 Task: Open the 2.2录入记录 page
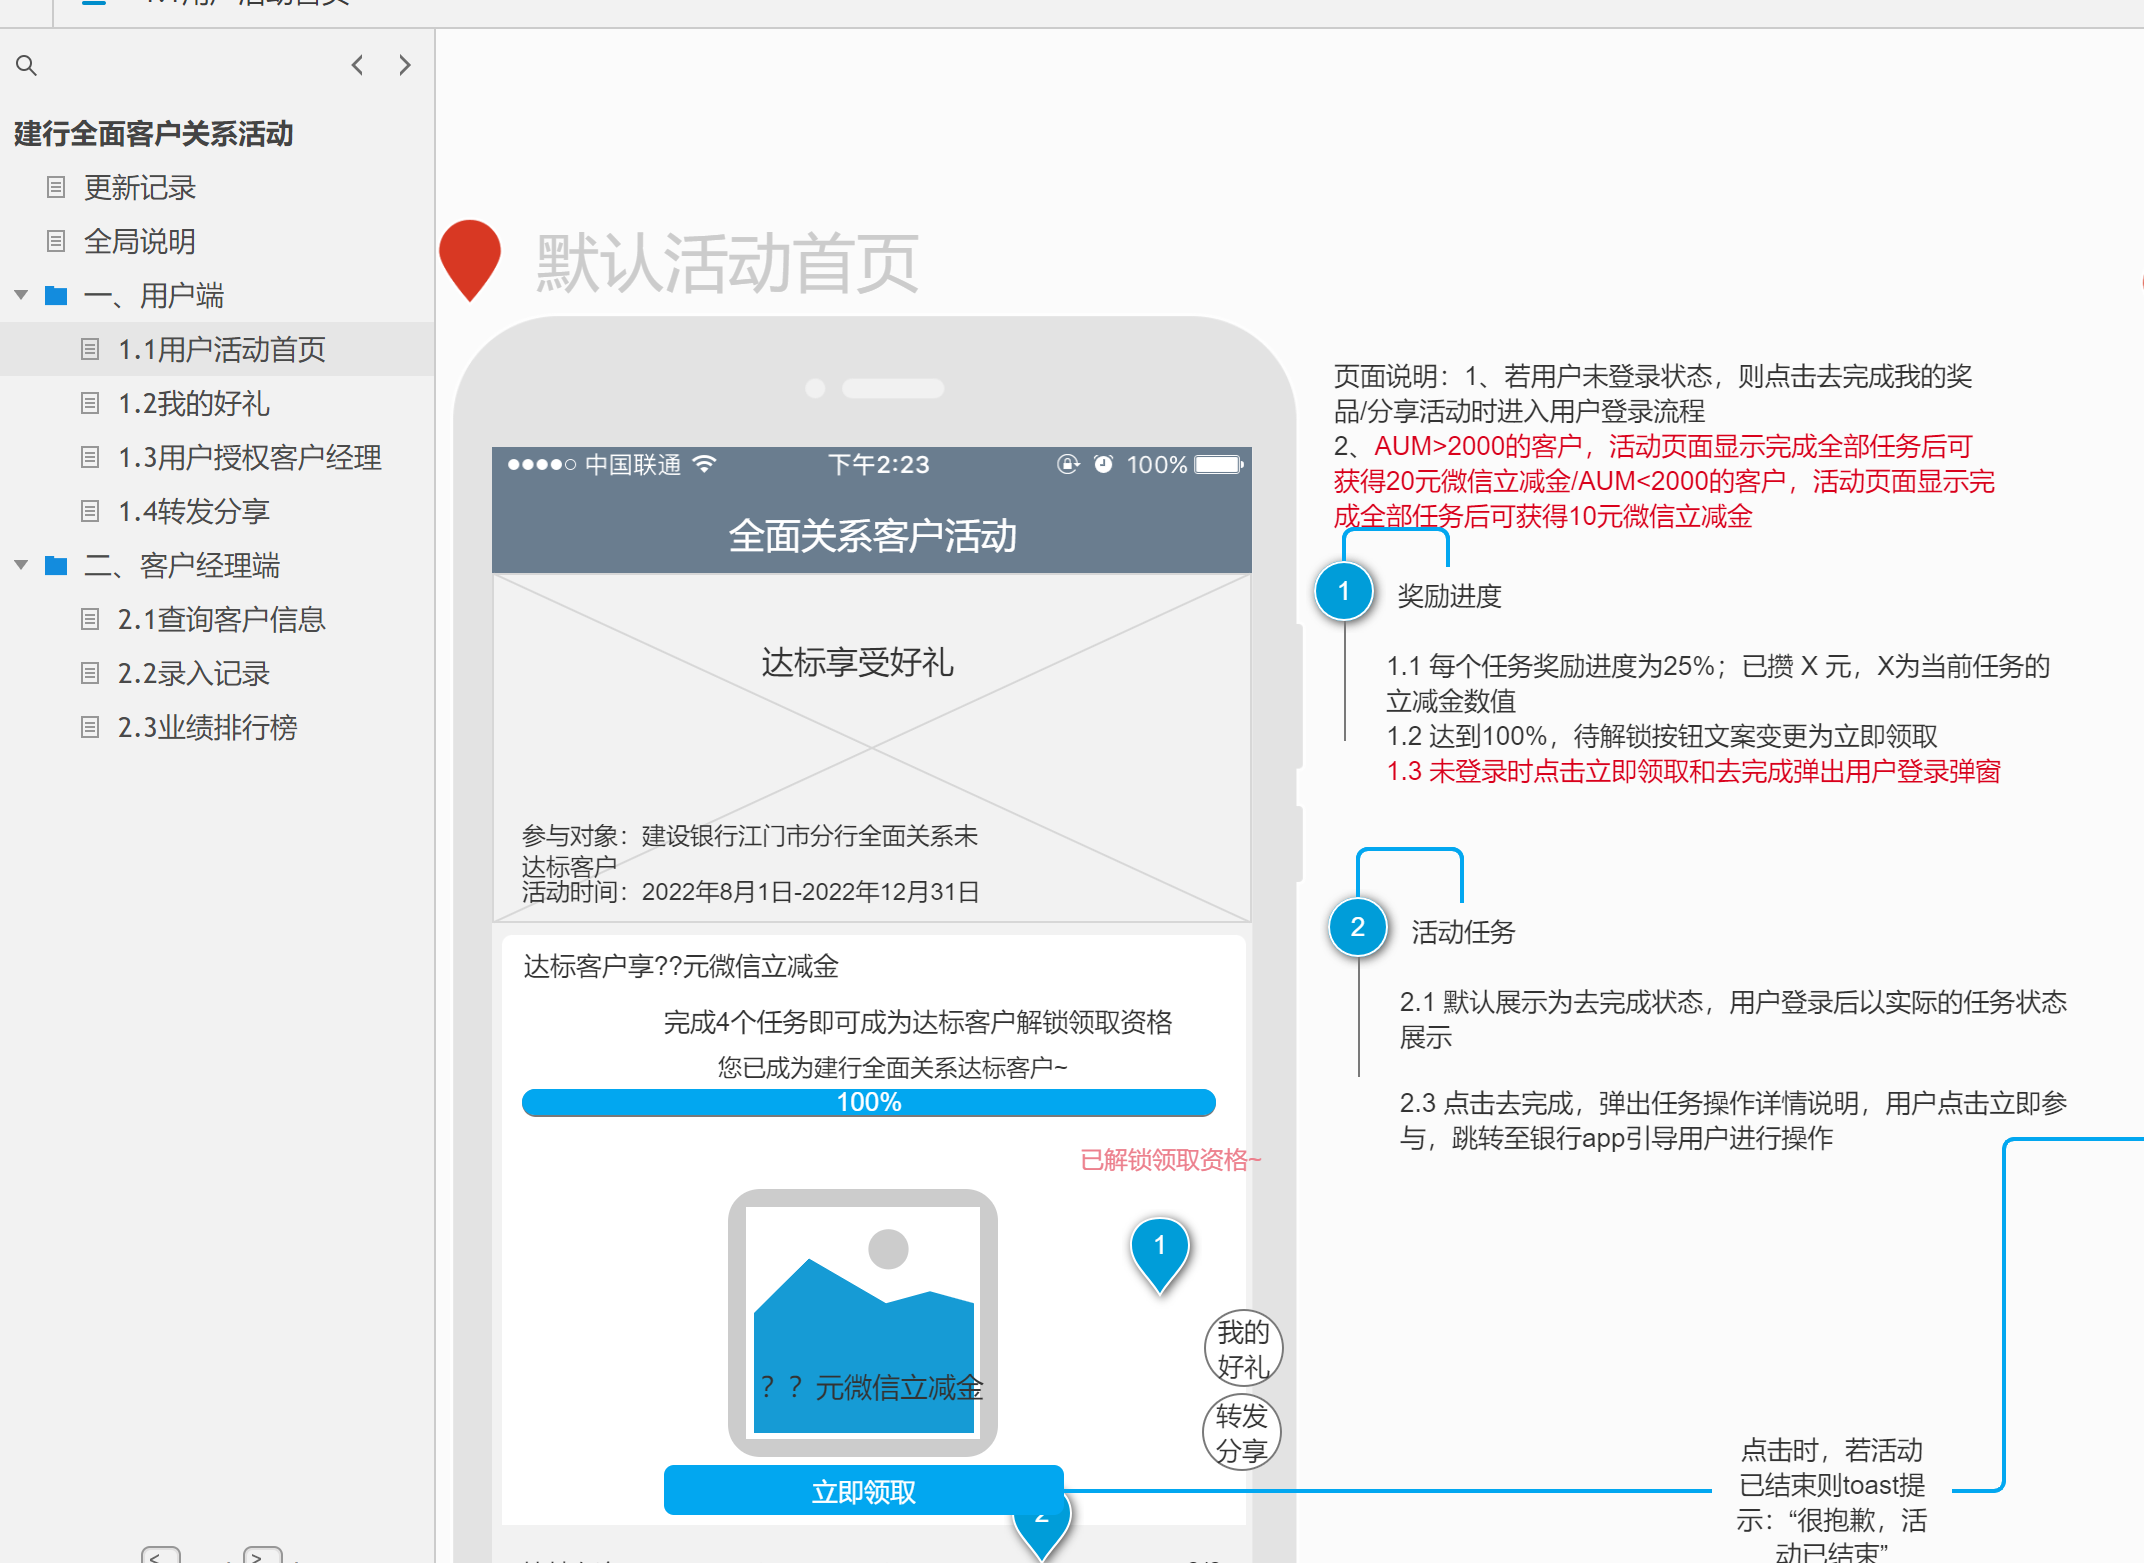[194, 673]
